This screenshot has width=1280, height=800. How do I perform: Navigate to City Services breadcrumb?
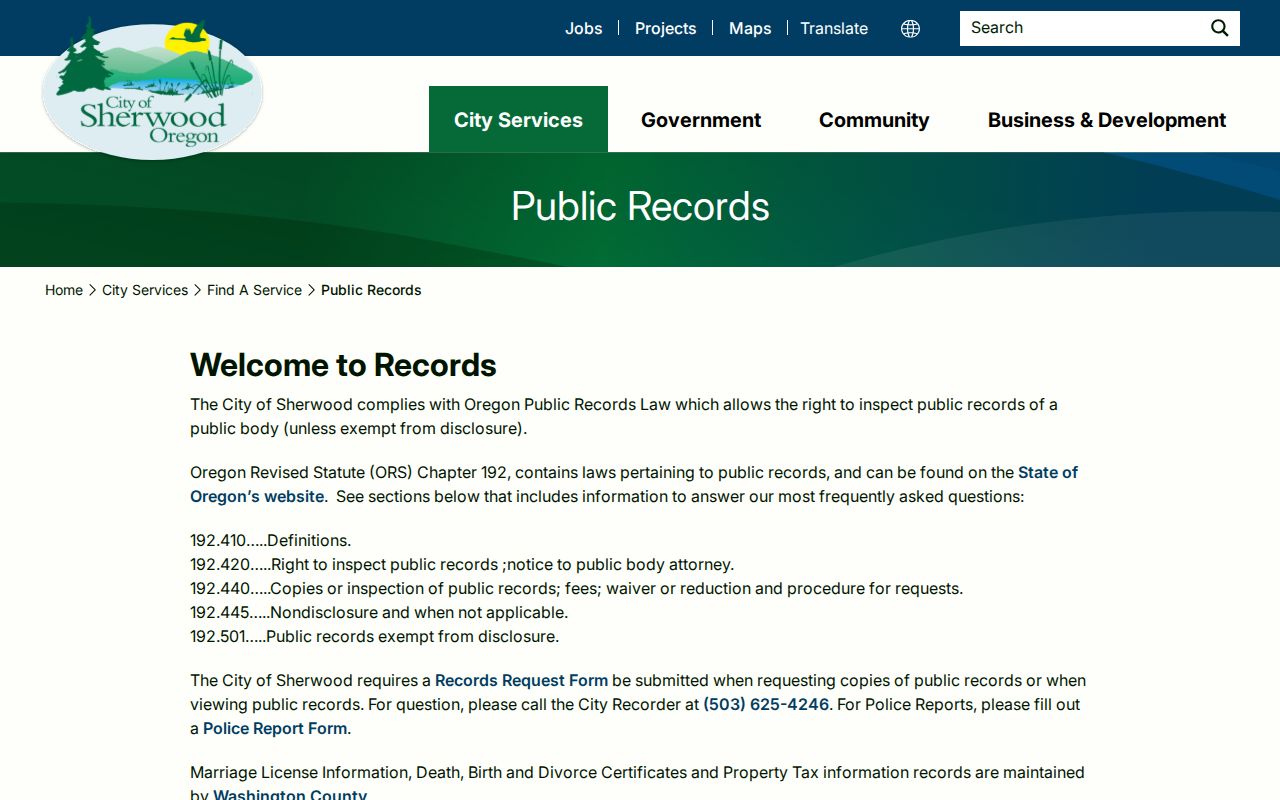[145, 290]
